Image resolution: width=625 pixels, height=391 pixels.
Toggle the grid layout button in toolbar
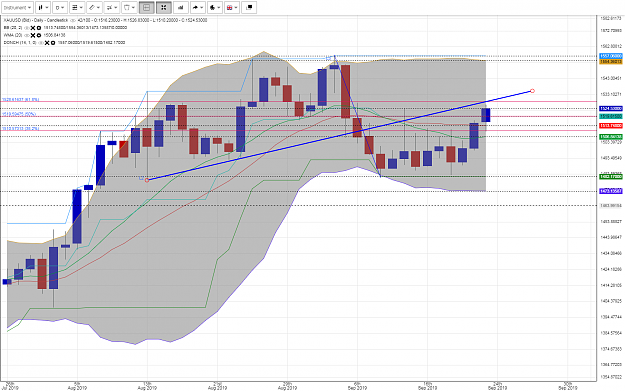(146, 8)
